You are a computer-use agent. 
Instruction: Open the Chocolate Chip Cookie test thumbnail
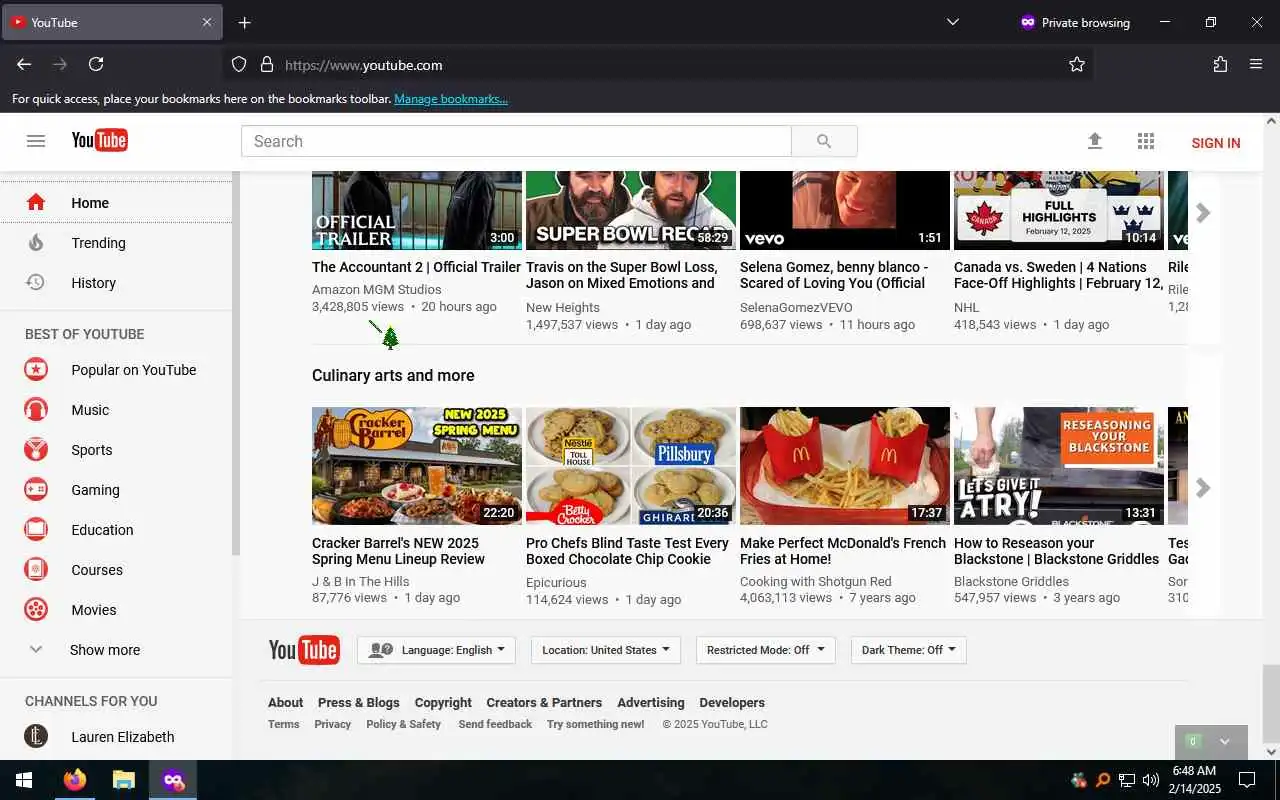coord(631,465)
